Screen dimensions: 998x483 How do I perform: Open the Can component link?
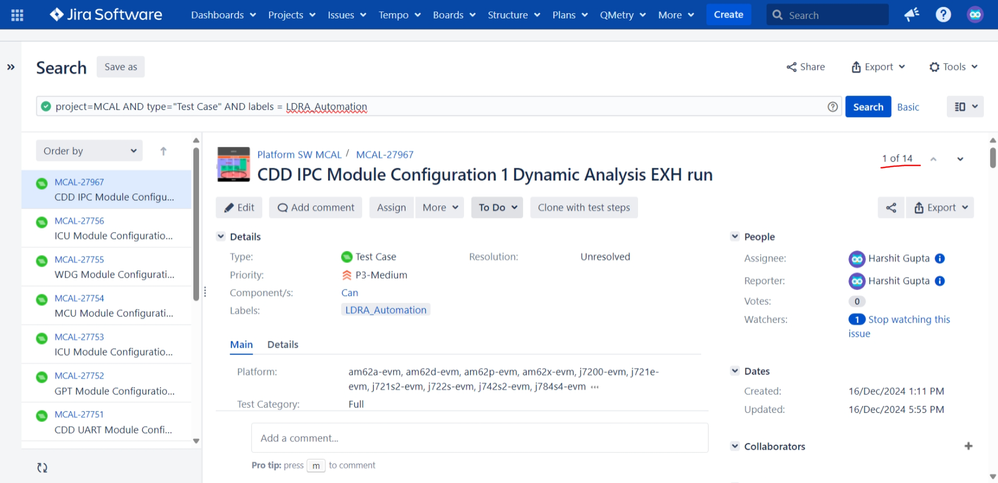(x=349, y=293)
